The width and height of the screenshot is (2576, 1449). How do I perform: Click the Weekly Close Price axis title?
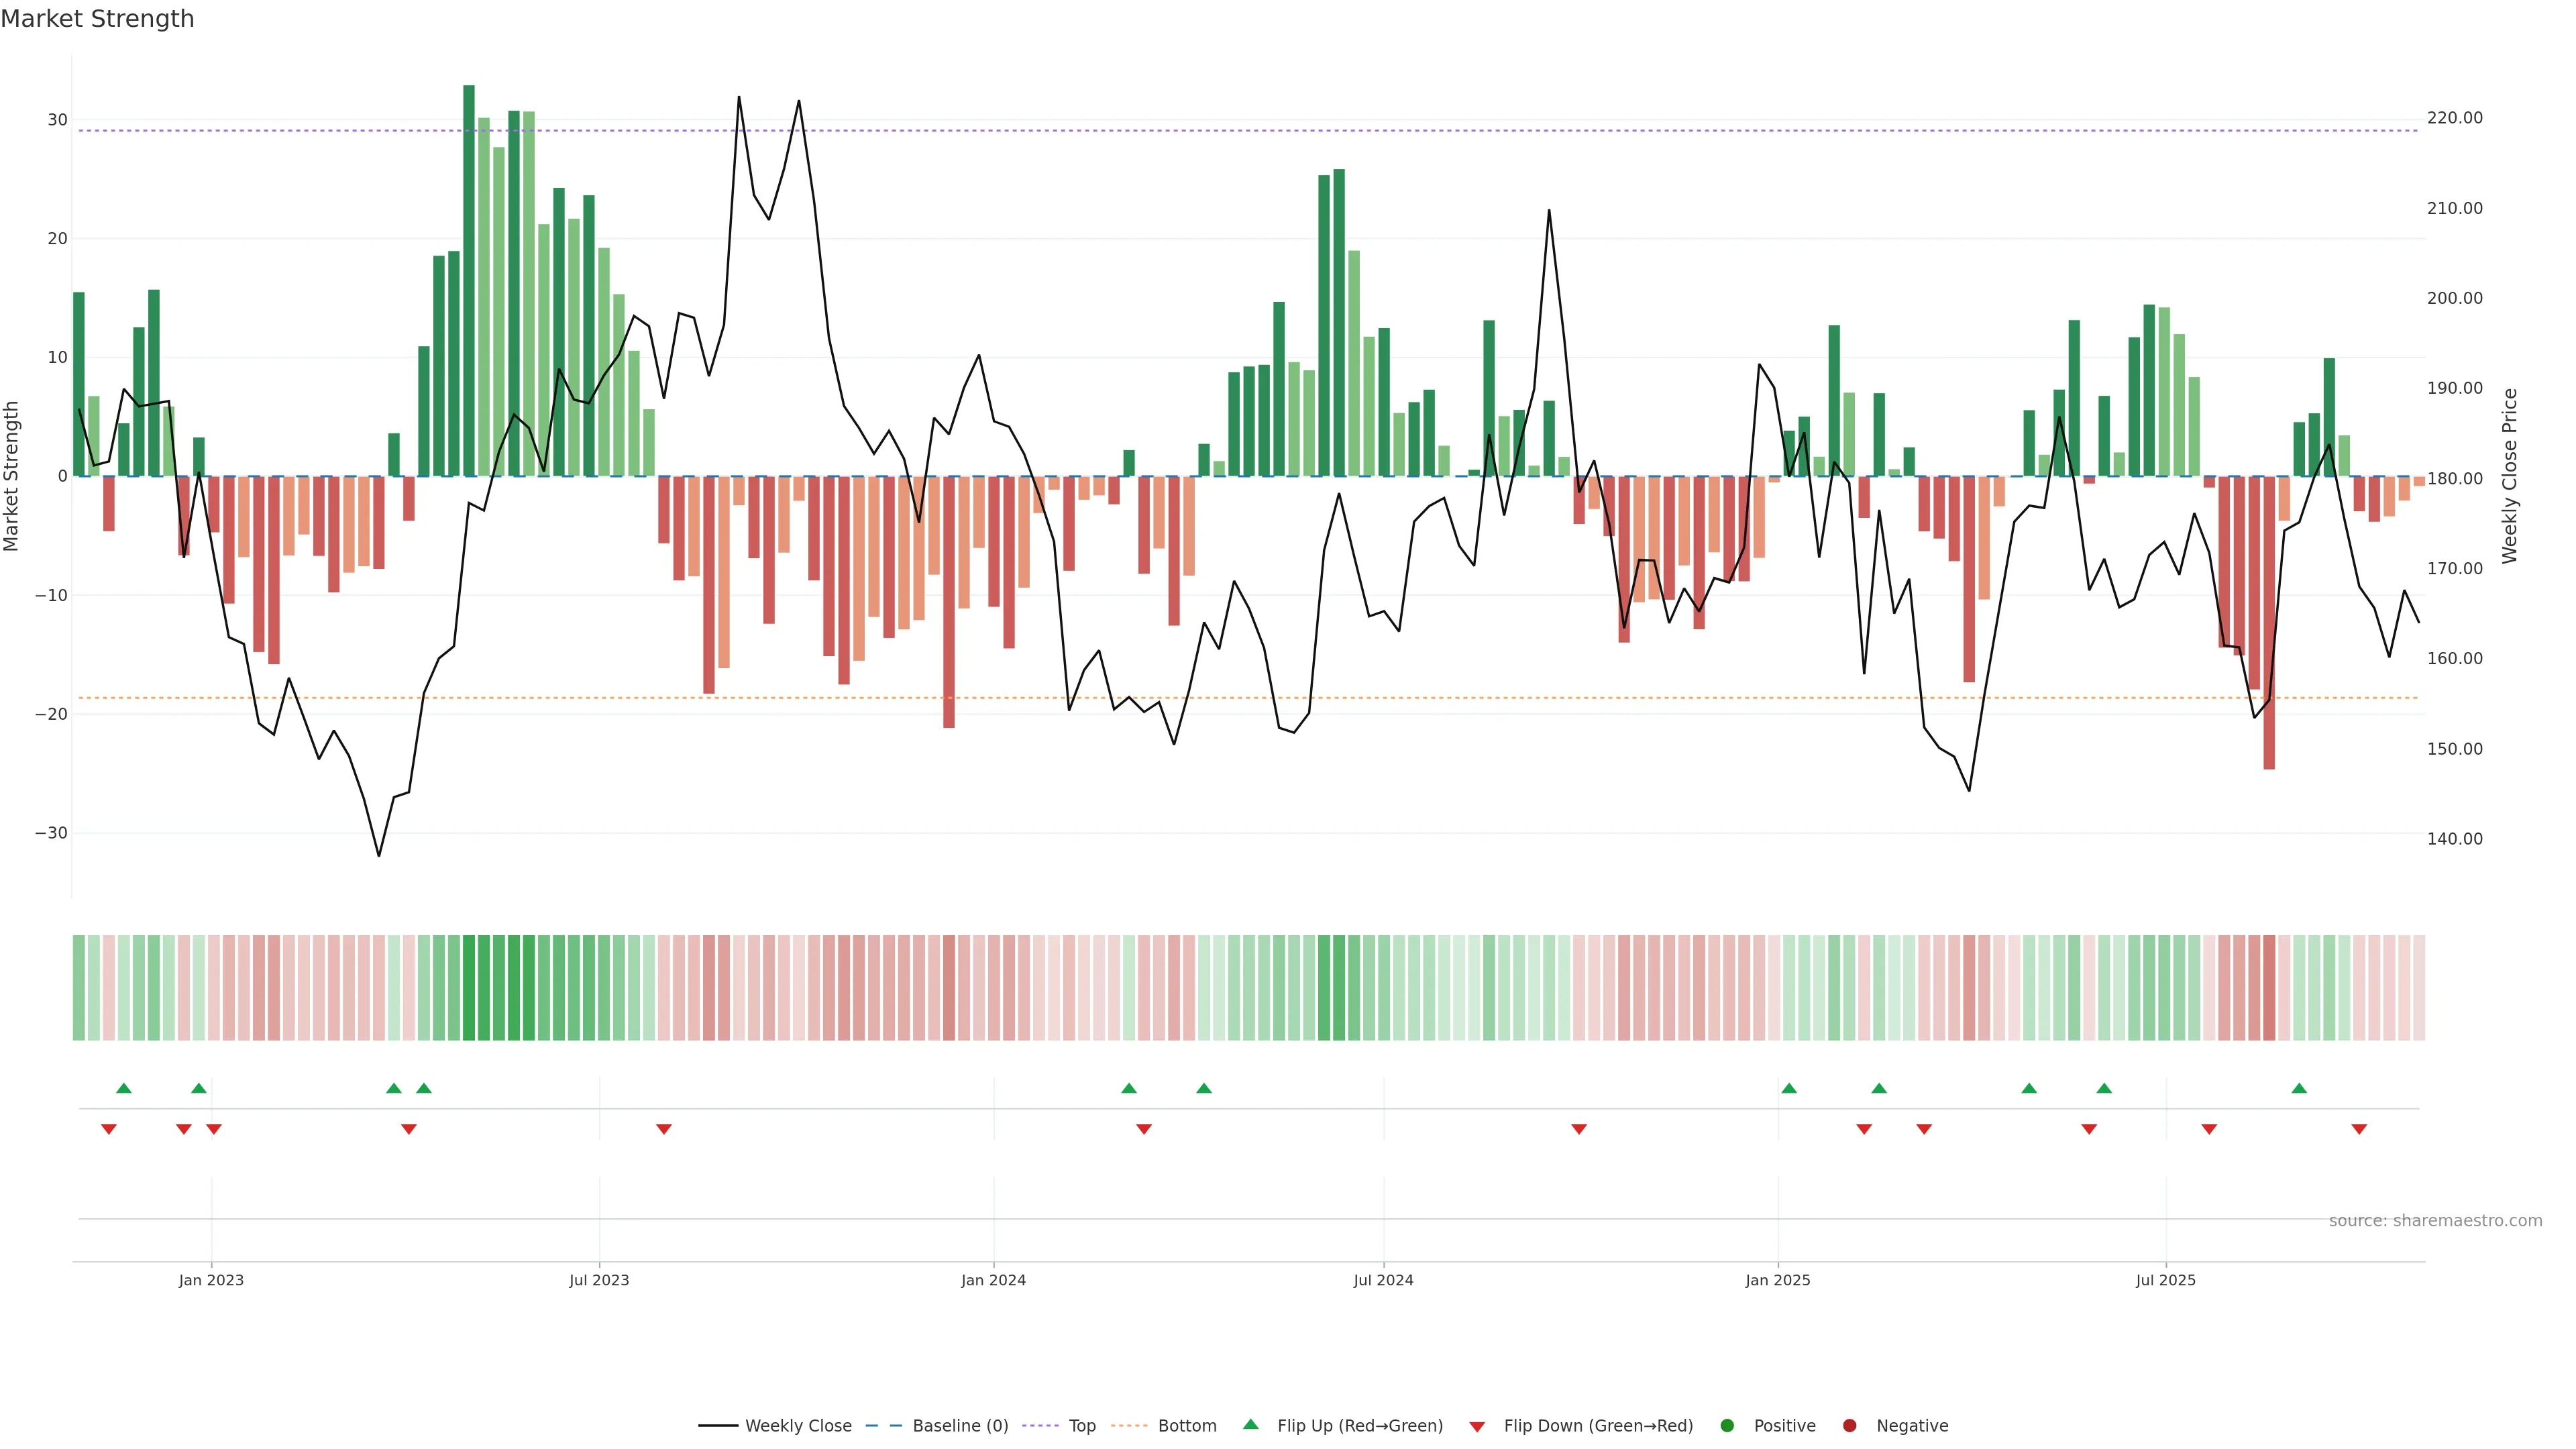(x=2510, y=476)
